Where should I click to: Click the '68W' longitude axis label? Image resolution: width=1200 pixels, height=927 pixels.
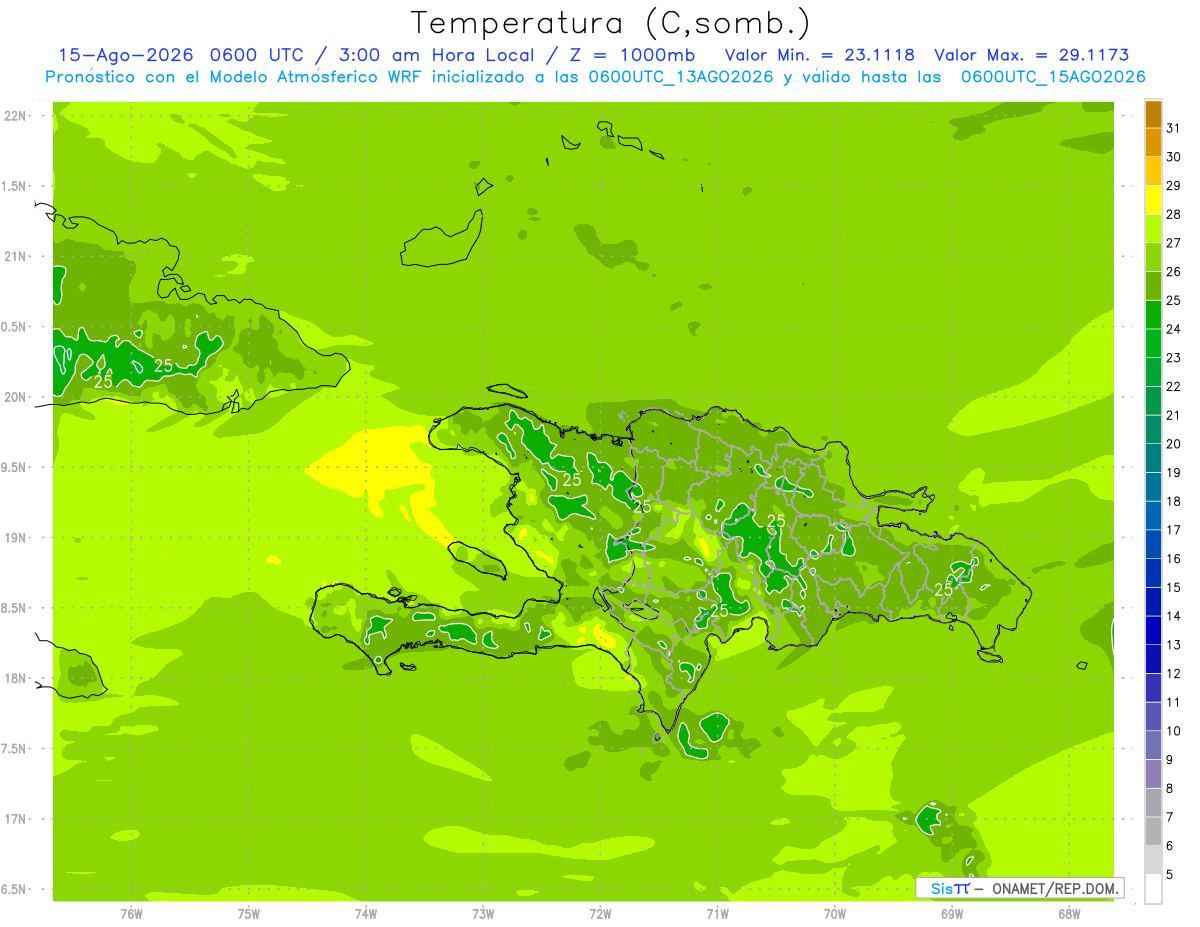tap(1069, 913)
